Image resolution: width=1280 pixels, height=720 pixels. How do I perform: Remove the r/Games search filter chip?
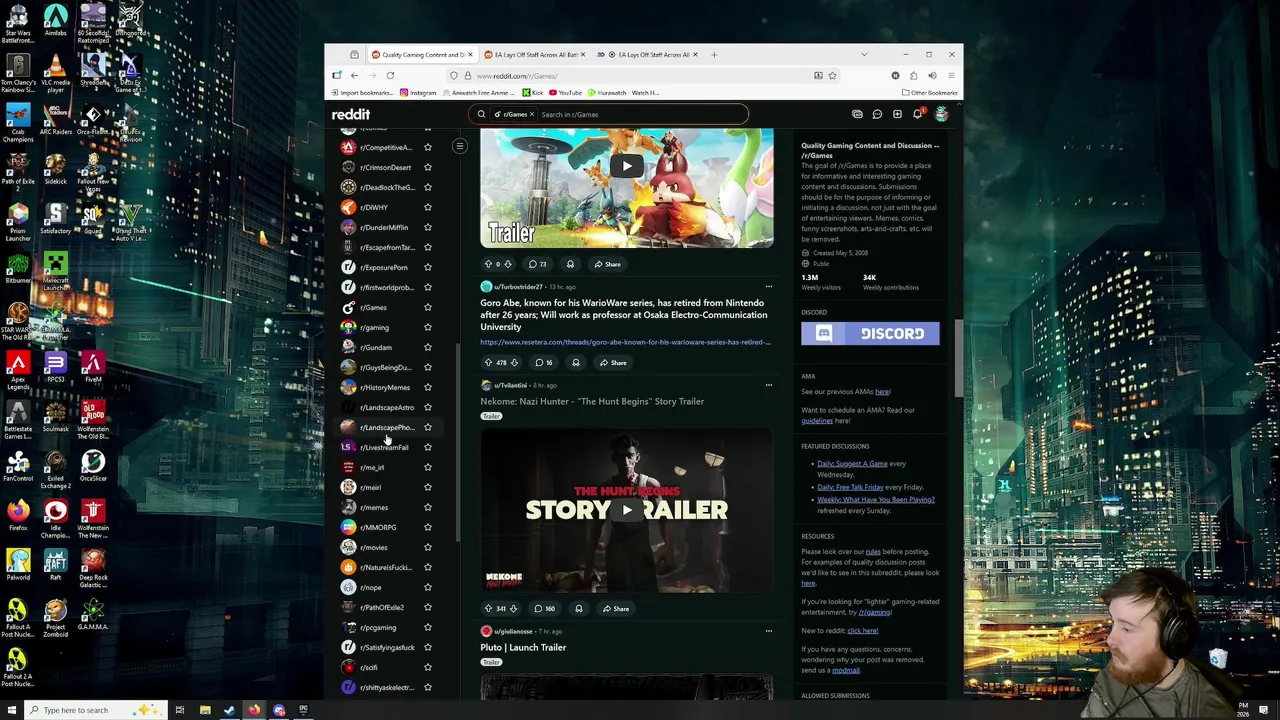pos(532,114)
